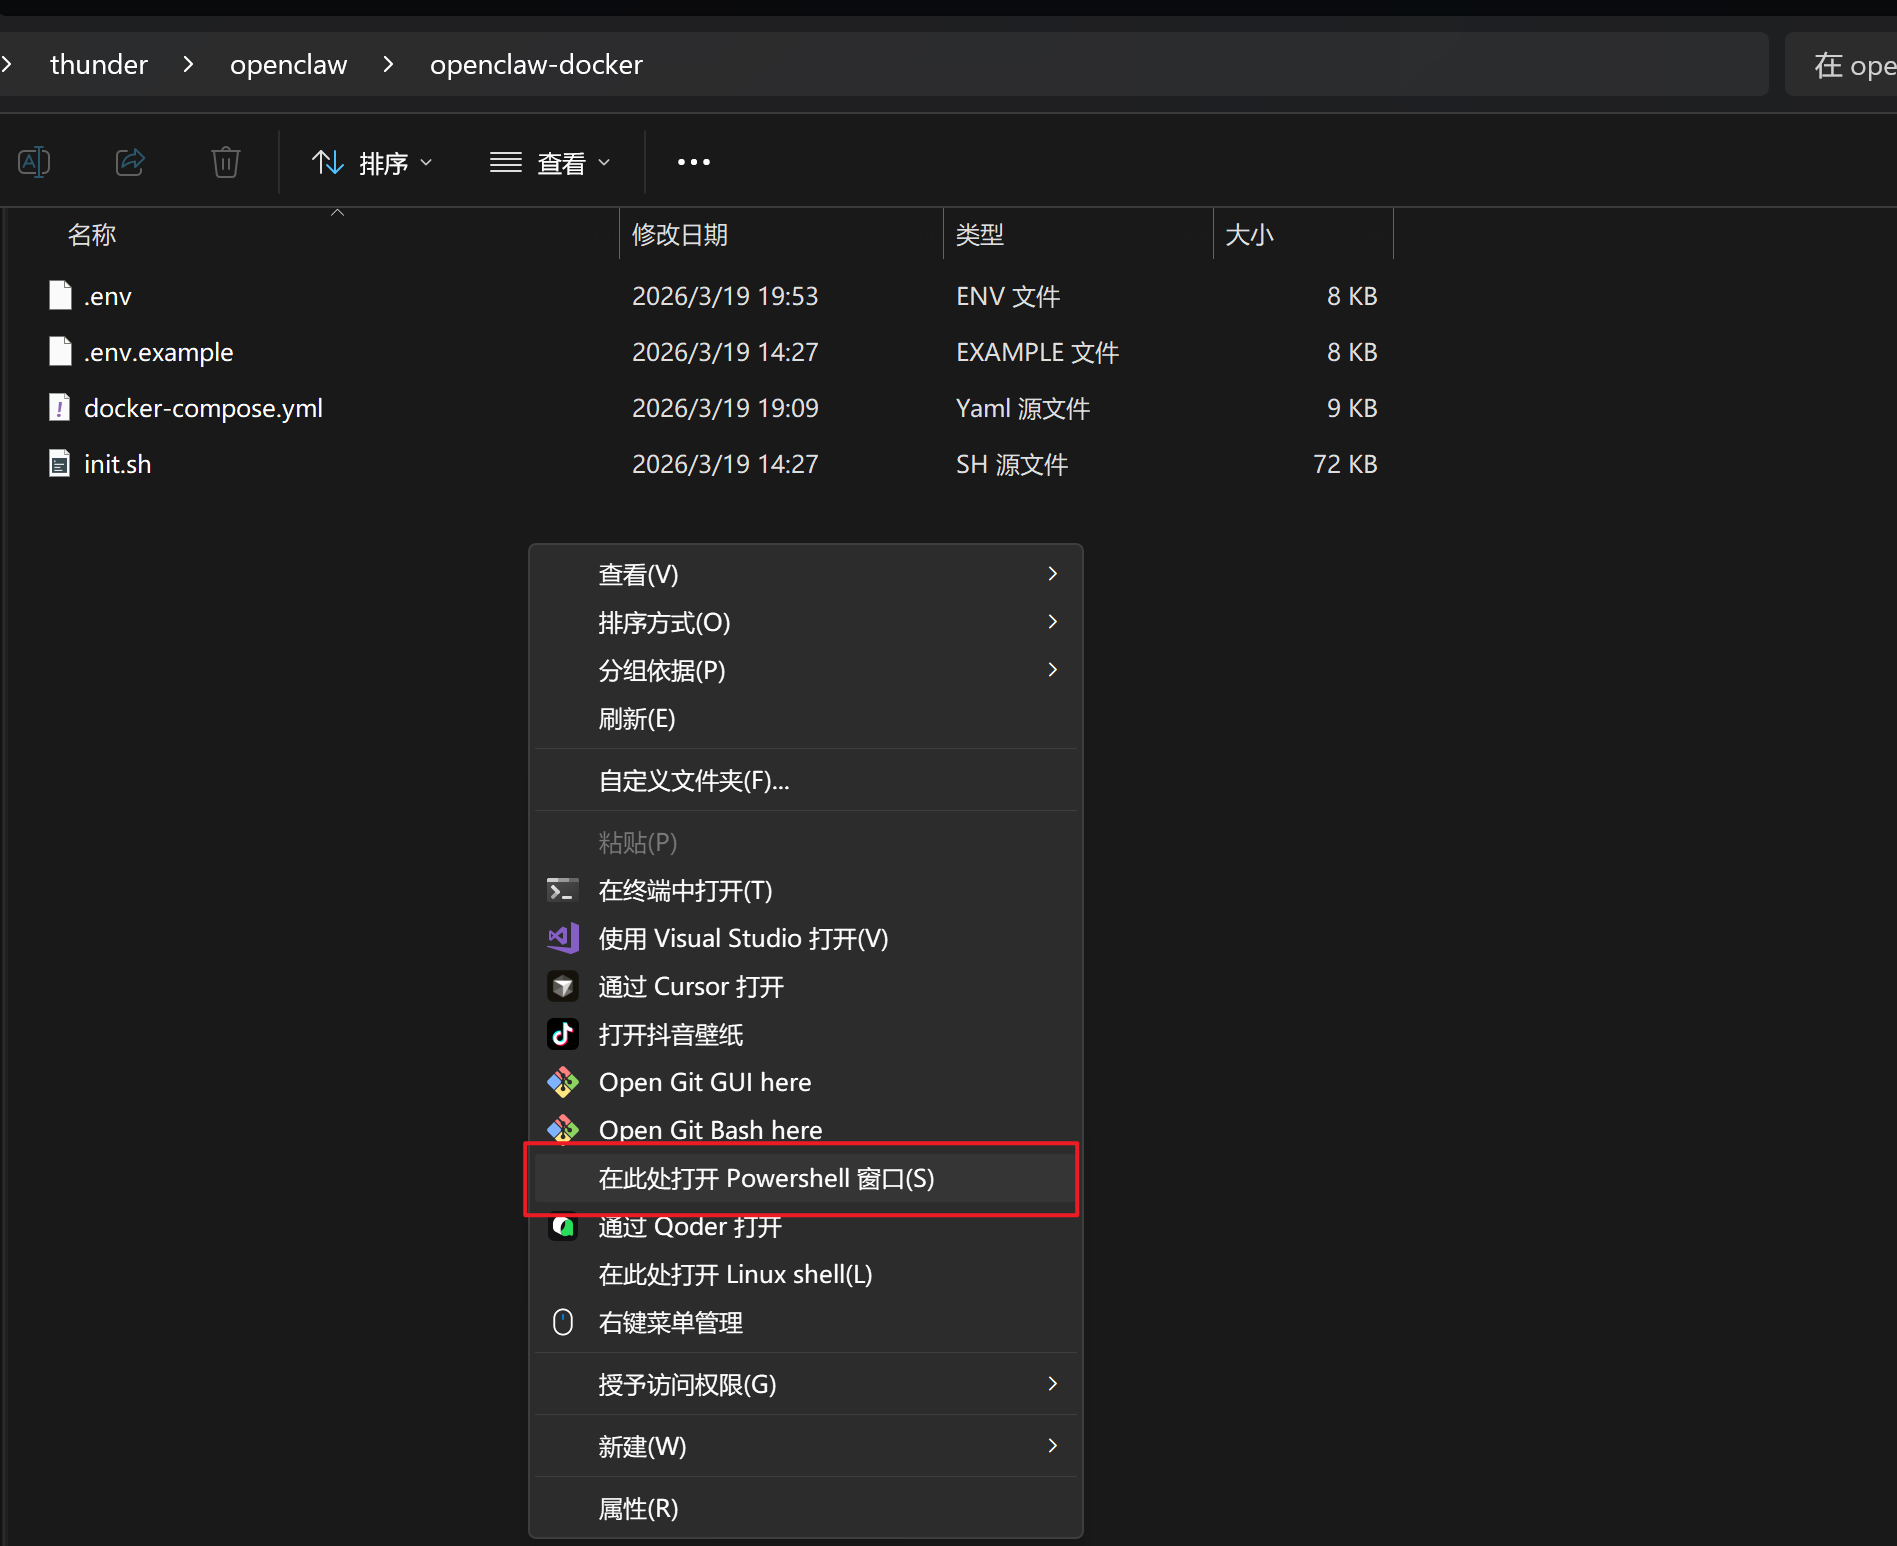This screenshot has width=1897, height=1546.
Task: Go to thunder folder in breadcrumb
Action: 99,65
